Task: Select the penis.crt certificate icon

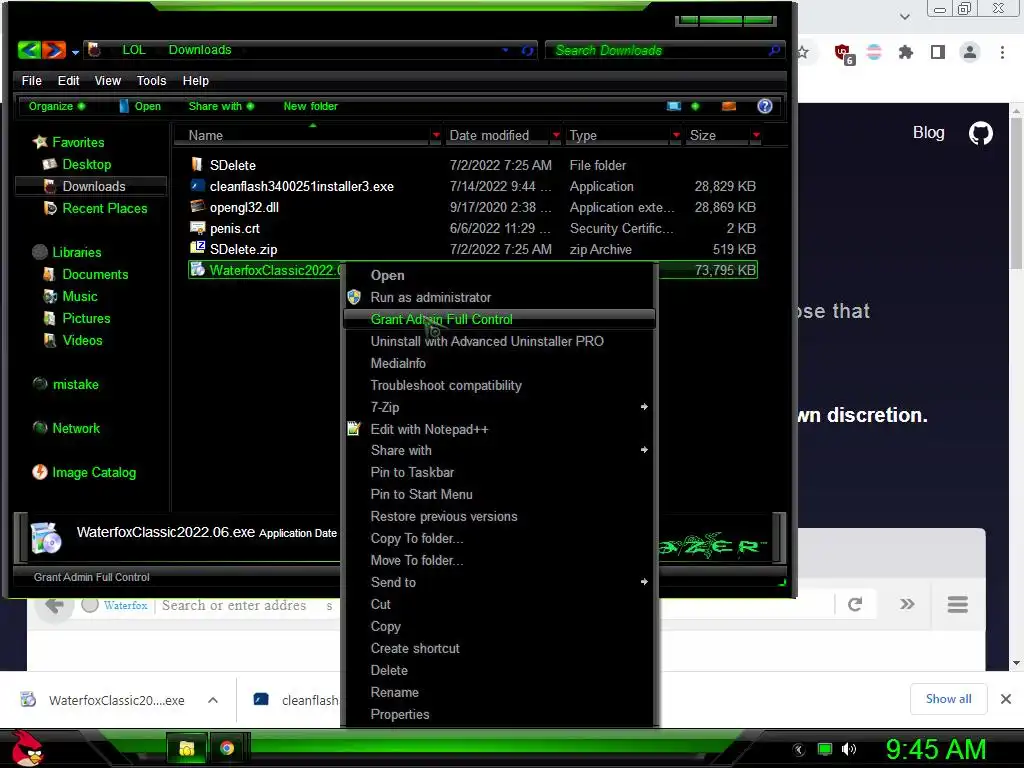Action: coord(197,228)
